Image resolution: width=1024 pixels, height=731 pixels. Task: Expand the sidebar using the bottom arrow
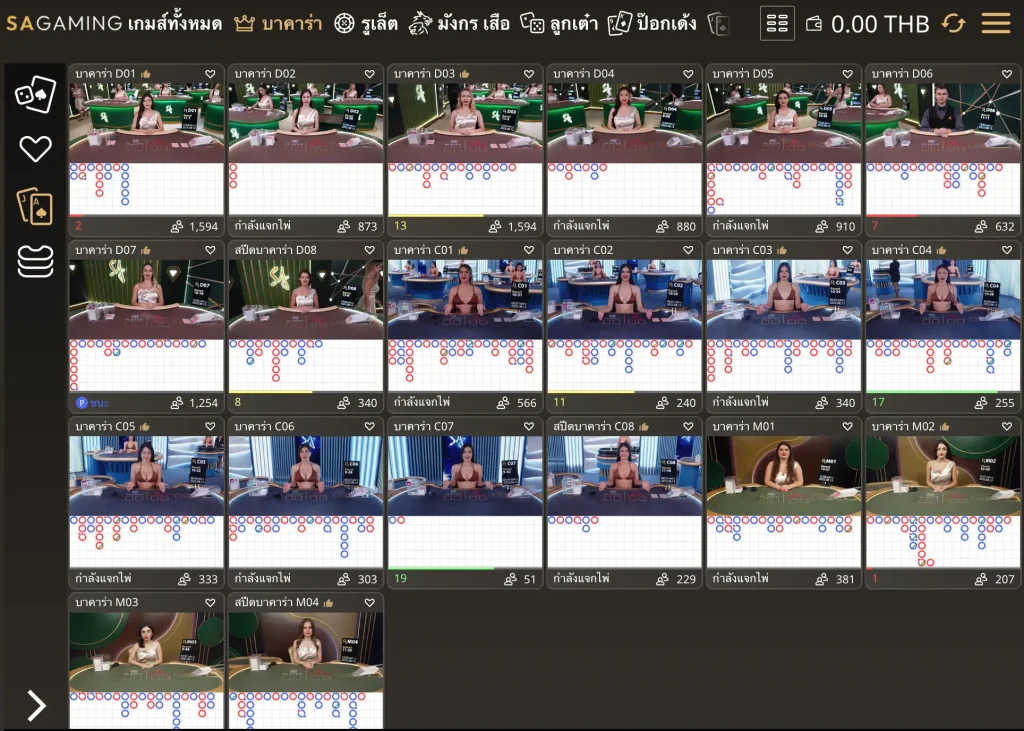point(36,705)
